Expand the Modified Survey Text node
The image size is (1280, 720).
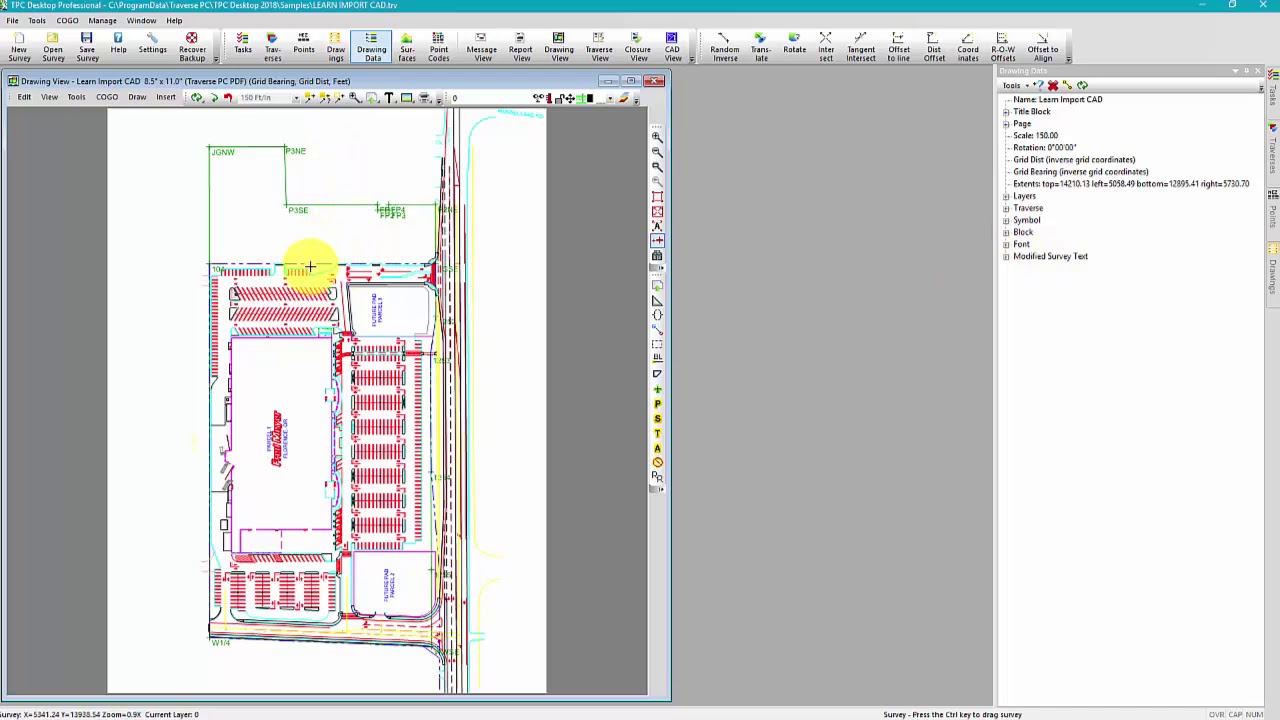(1006, 256)
